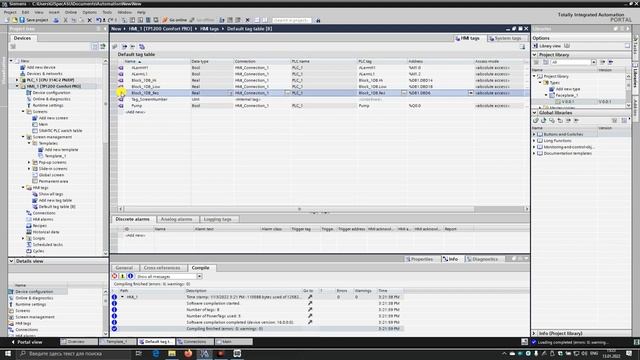Switch to the Logging tags tab
Viewport: 640px width, 360px height.
pos(218,219)
